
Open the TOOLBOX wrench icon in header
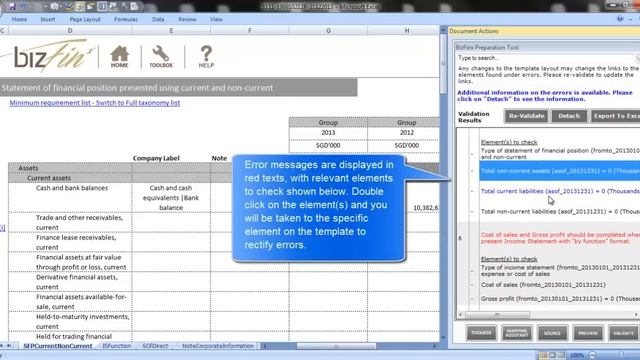click(161, 56)
